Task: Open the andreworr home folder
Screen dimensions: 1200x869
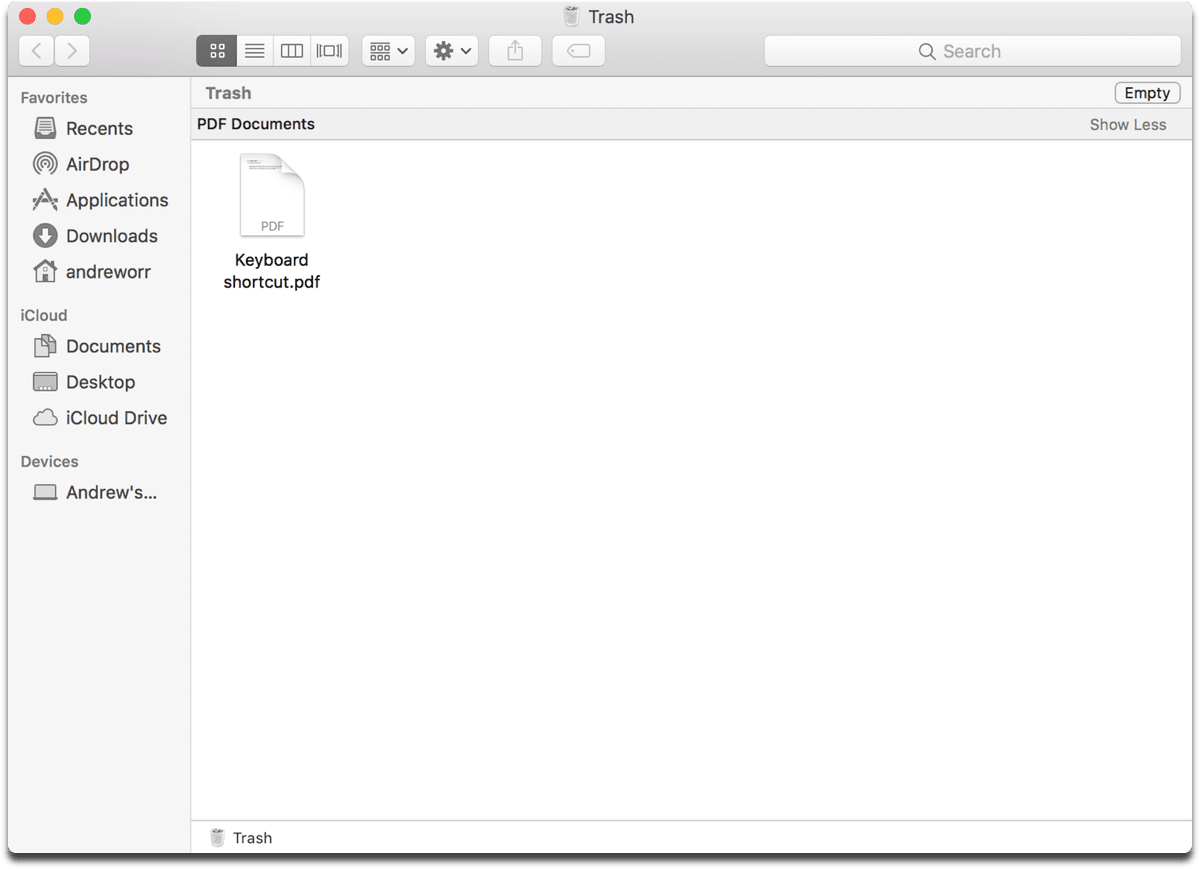Action: click(109, 272)
